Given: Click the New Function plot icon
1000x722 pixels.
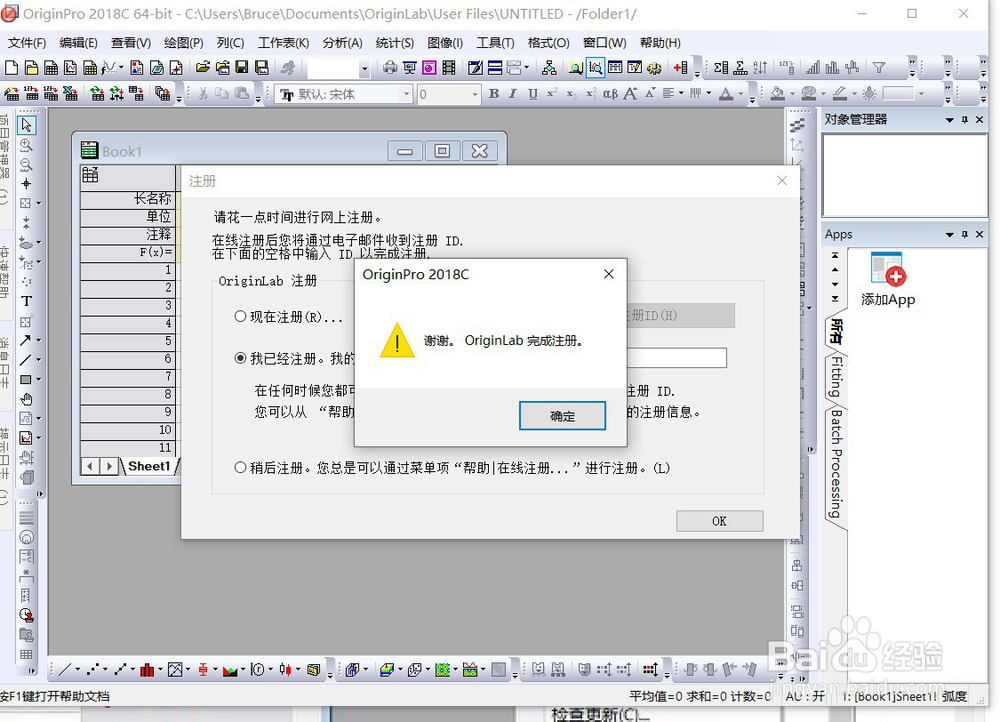Looking at the screenshot, I should point(108,68).
